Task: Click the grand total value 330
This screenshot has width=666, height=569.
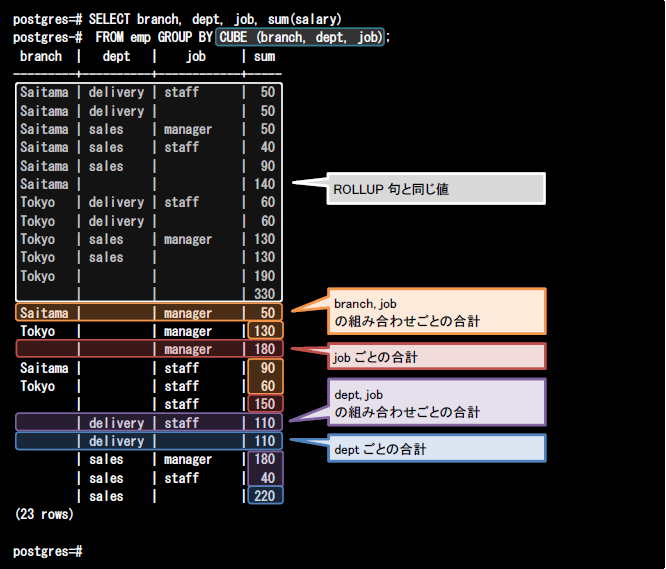Action: click(264, 293)
